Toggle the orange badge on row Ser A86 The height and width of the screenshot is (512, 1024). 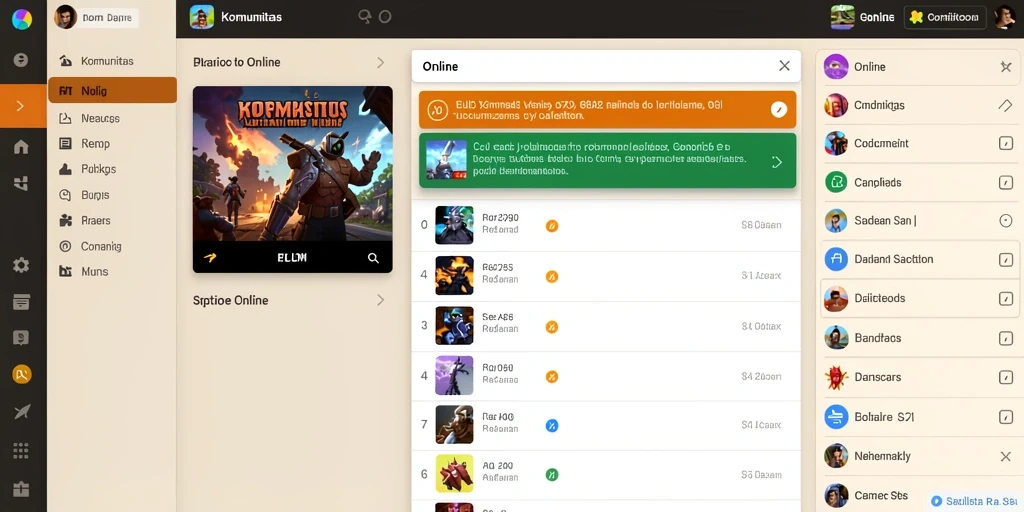(552, 327)
